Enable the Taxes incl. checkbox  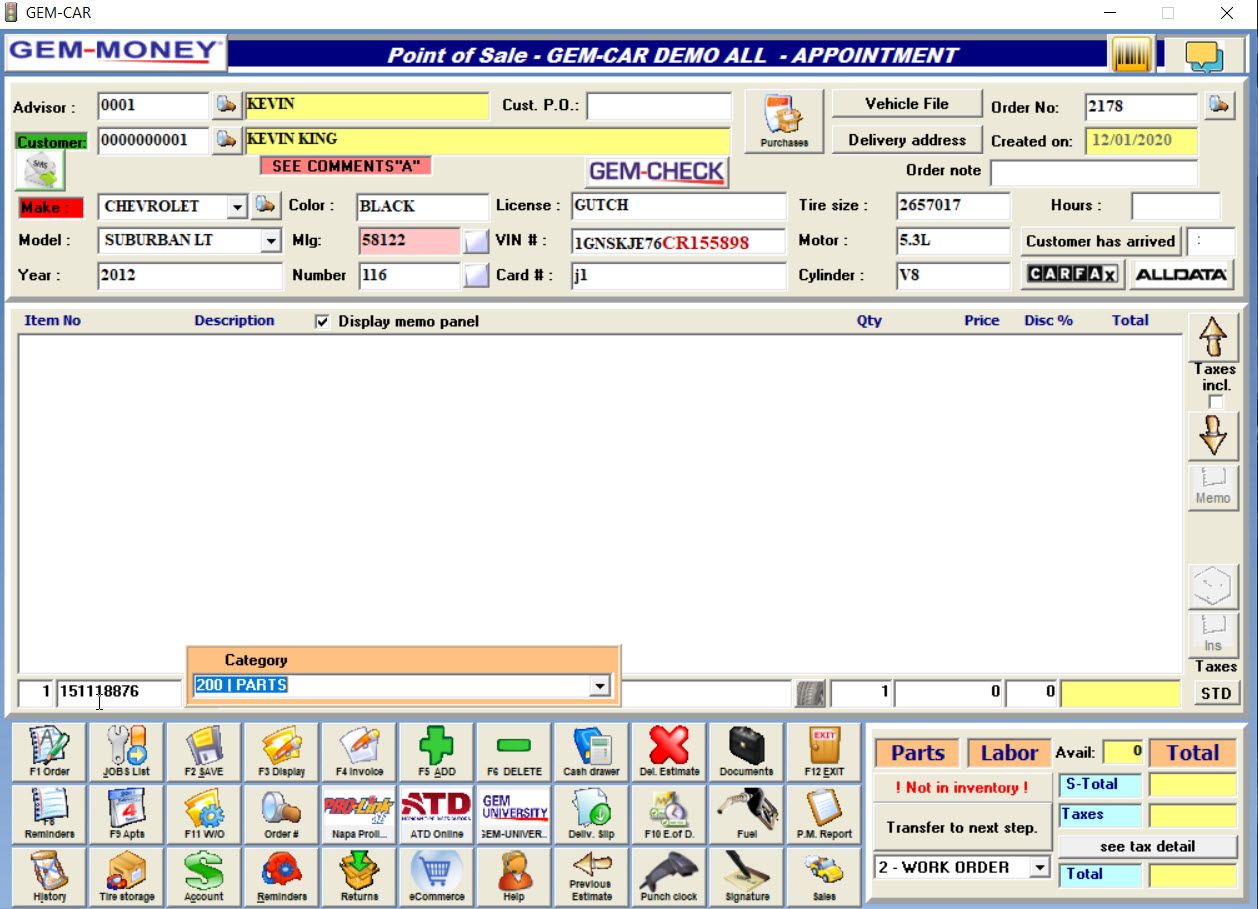coord(1216,402)
